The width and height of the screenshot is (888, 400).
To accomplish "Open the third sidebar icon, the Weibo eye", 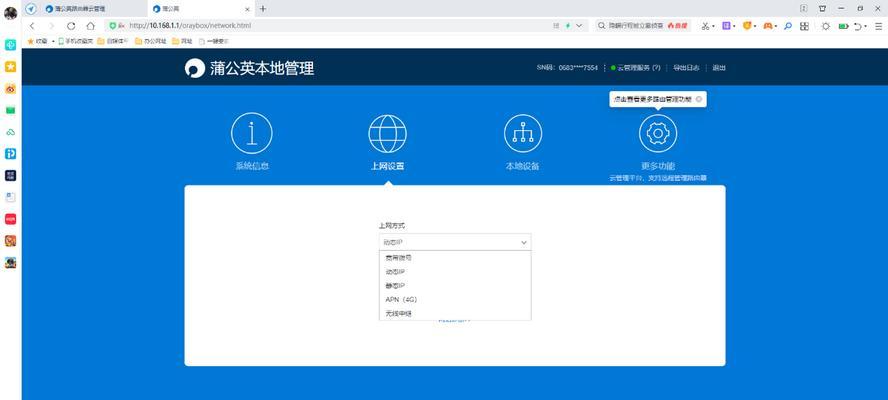I will 10,89.
